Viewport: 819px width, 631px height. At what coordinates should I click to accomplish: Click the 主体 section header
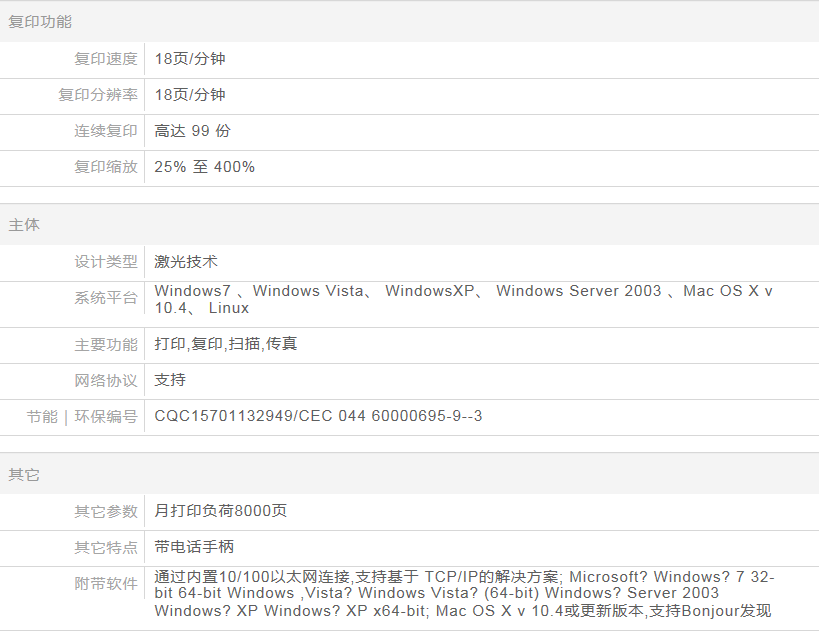[x=24, y=225]
